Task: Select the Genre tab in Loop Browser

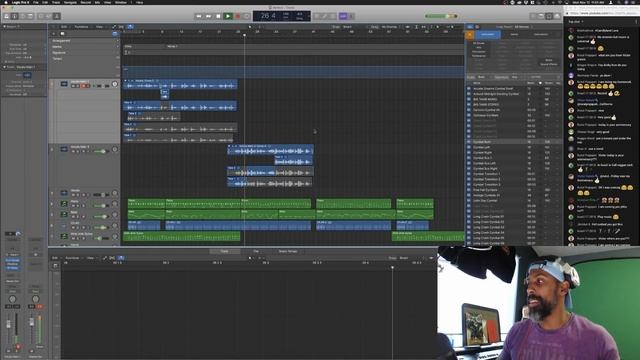Action: [x=514, y=35]
